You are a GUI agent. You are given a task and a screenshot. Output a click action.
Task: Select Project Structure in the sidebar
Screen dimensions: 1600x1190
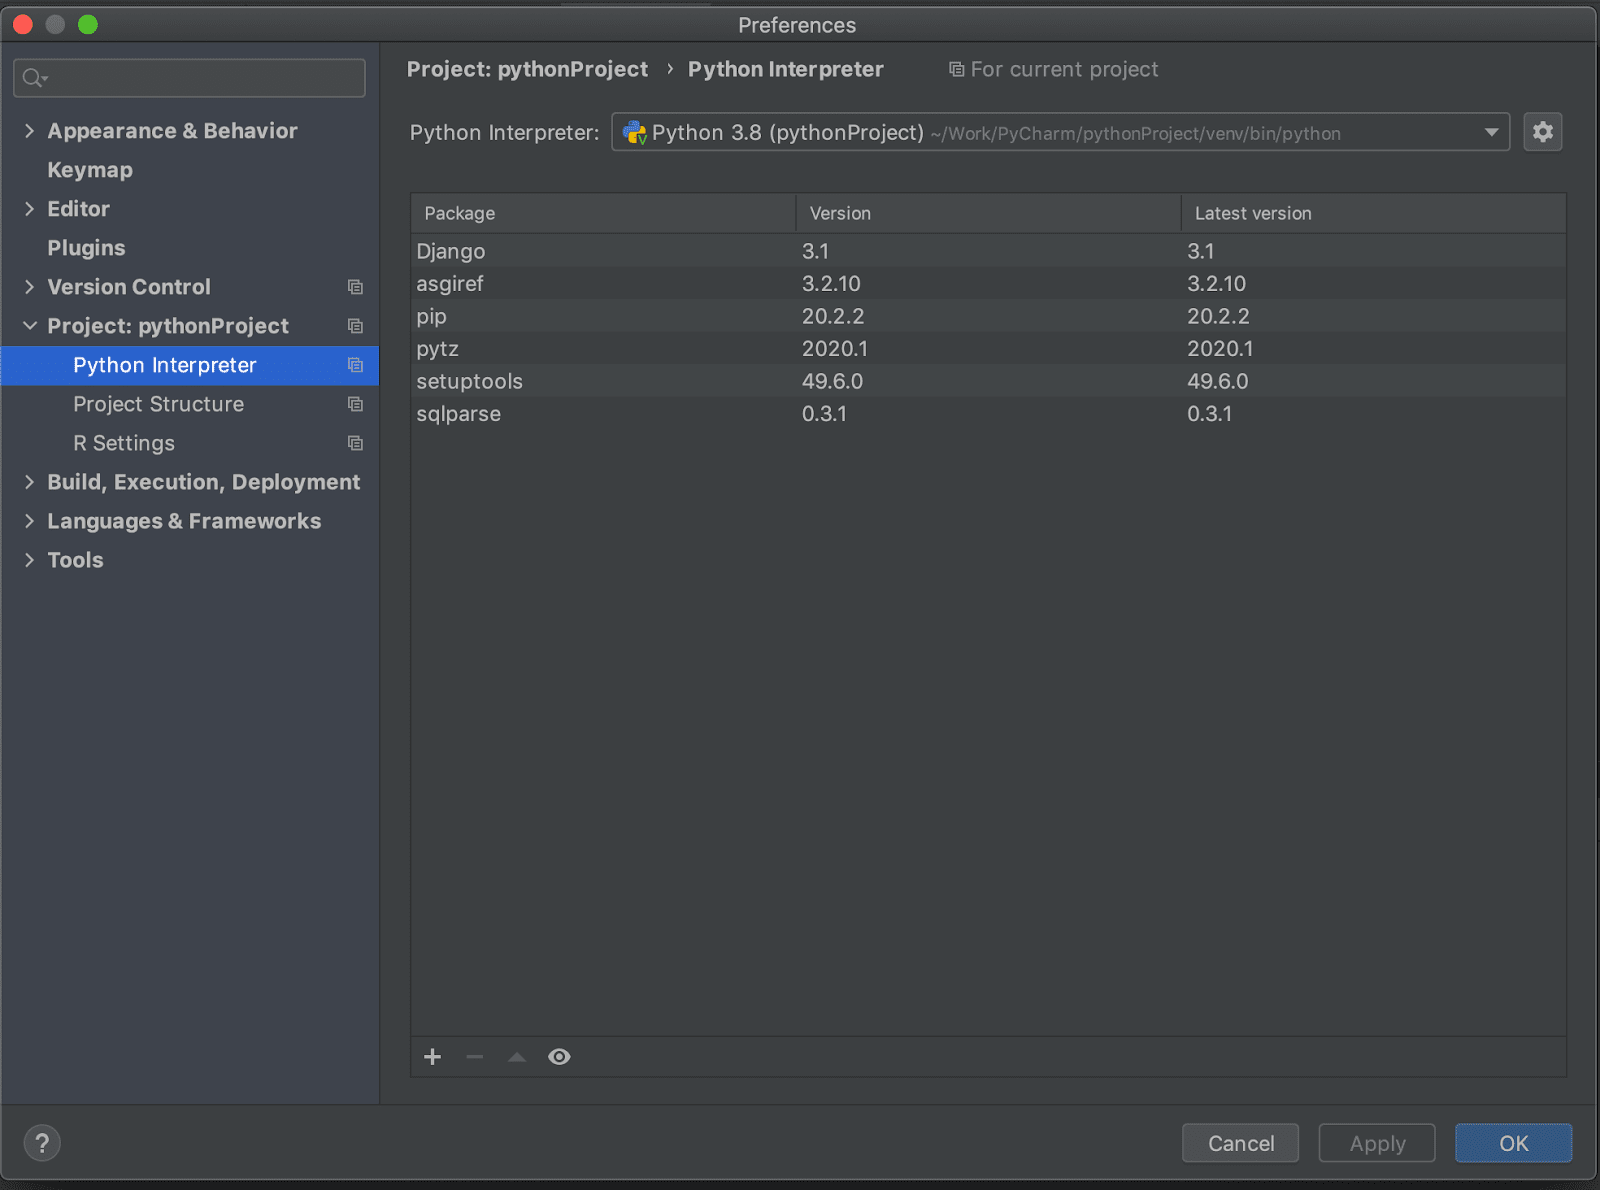(158, 404)
